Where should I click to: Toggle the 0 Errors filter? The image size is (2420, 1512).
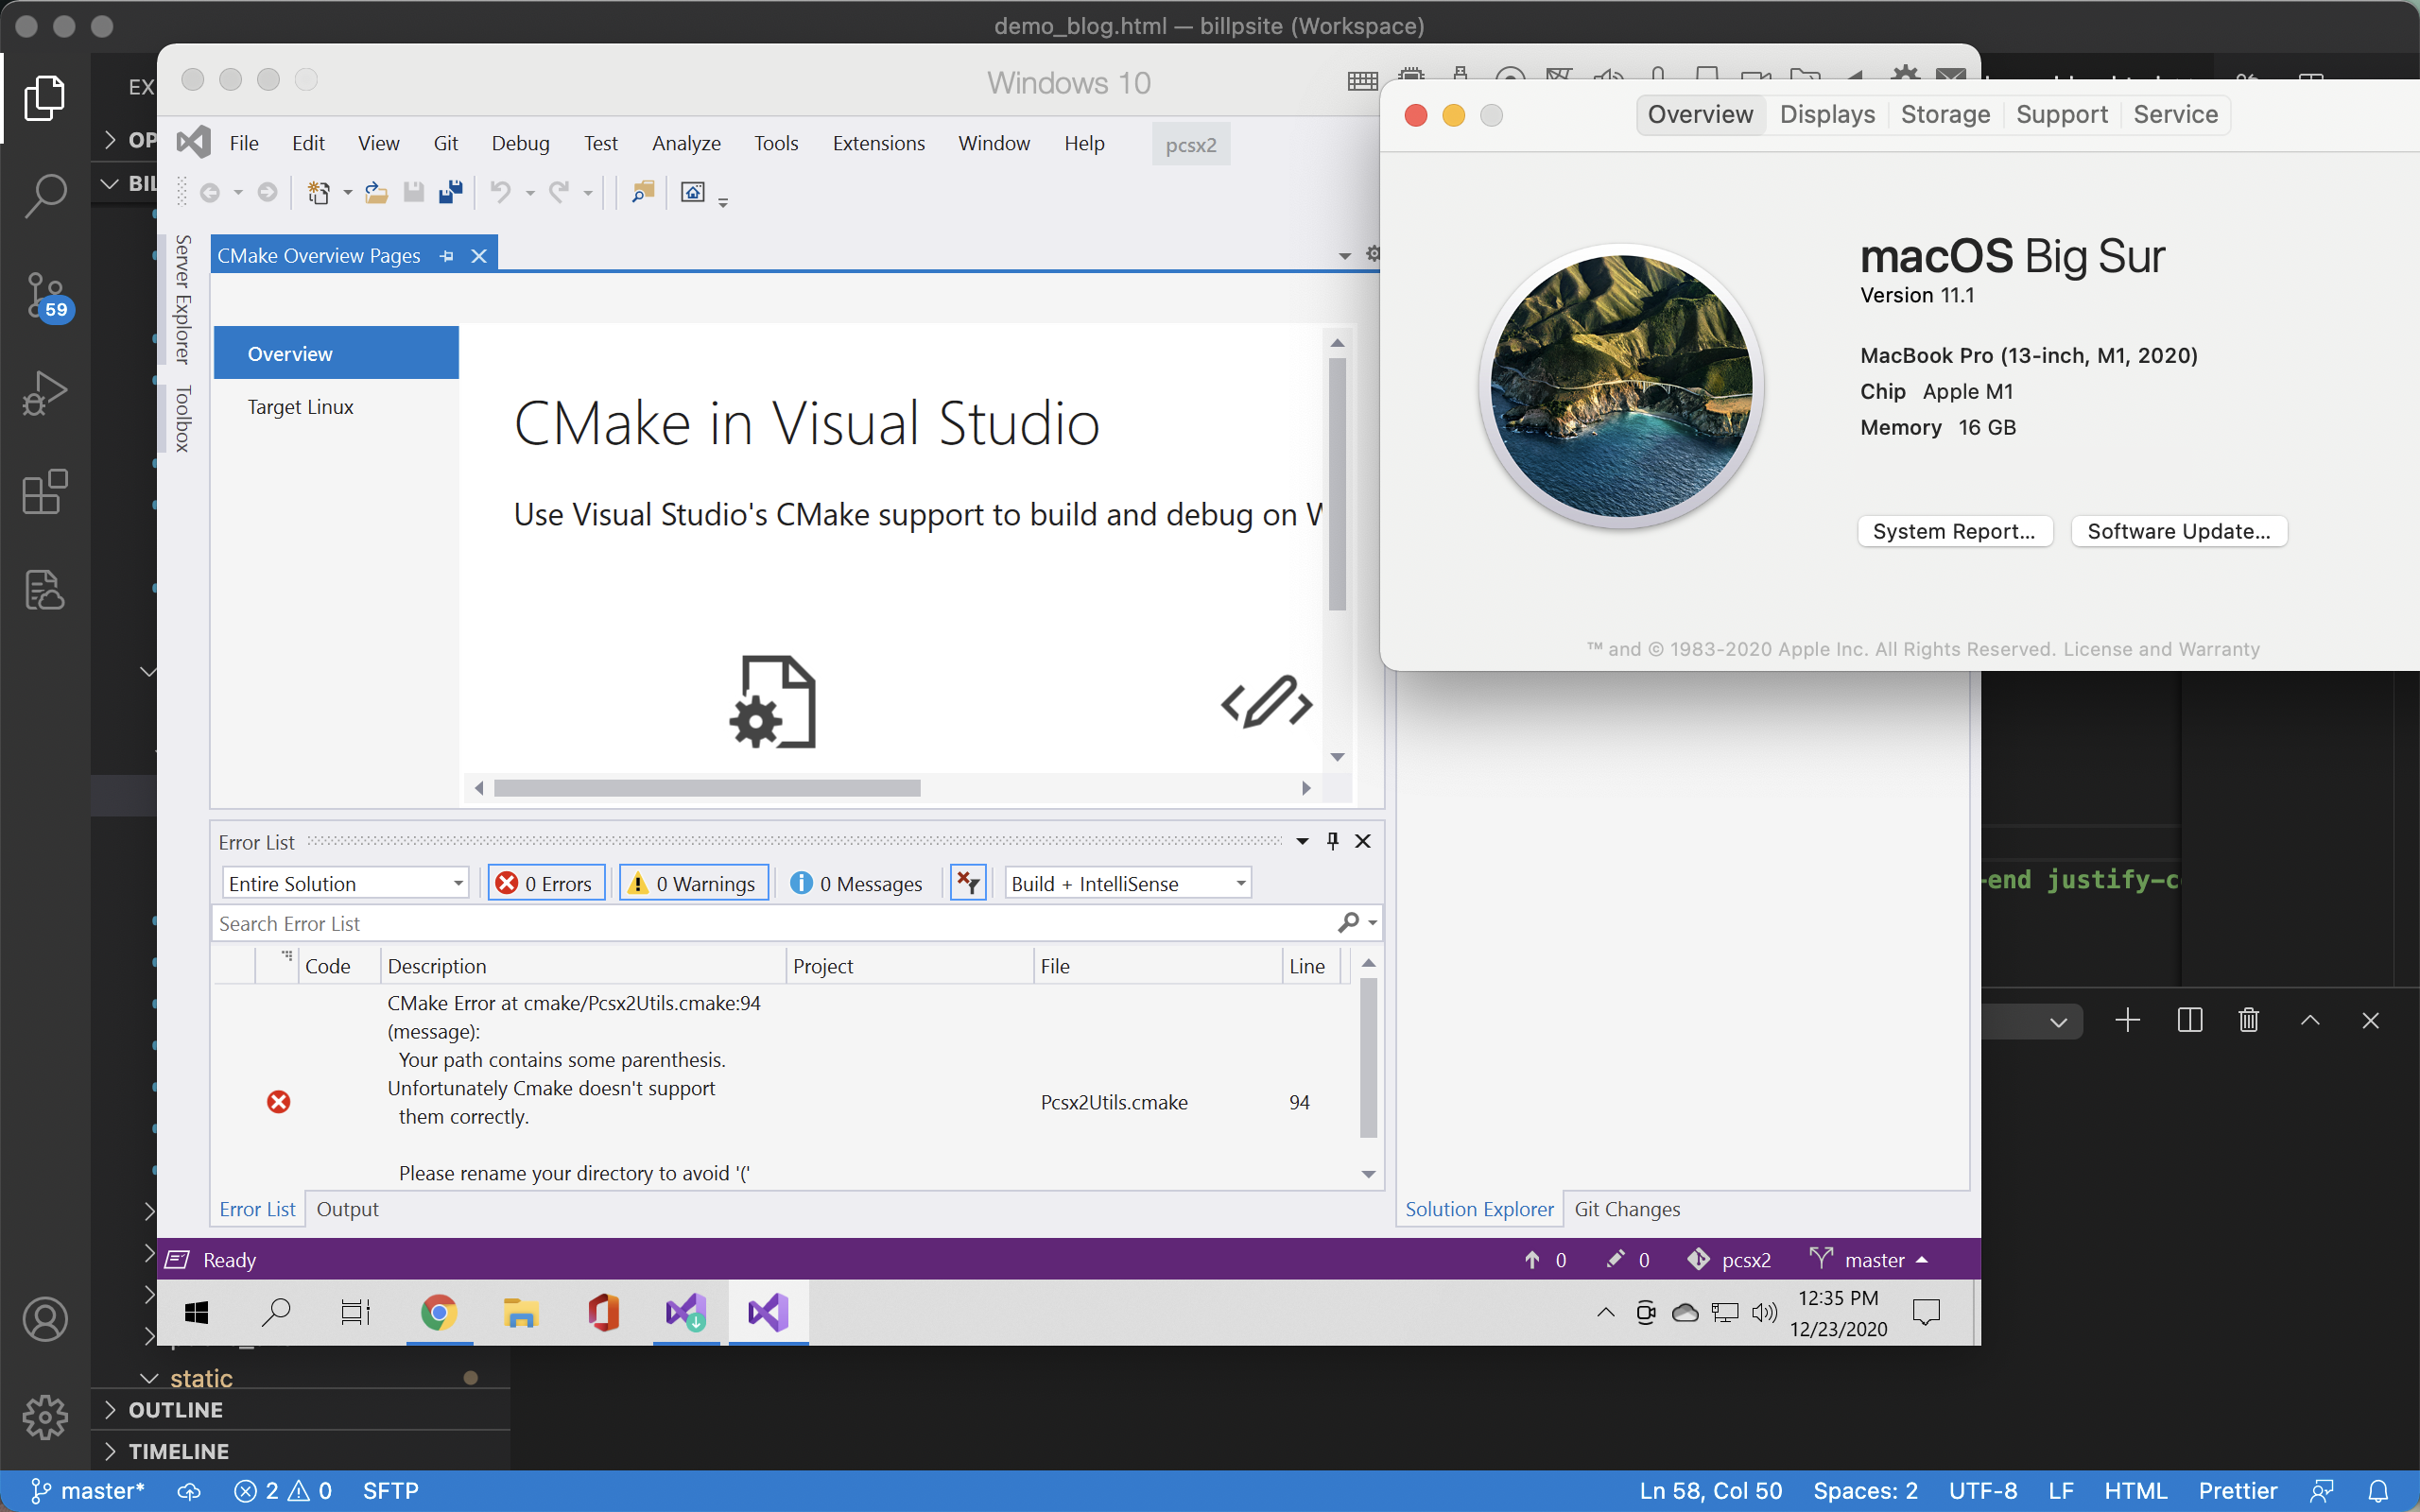pyautogui.click(x=546, y=883)
